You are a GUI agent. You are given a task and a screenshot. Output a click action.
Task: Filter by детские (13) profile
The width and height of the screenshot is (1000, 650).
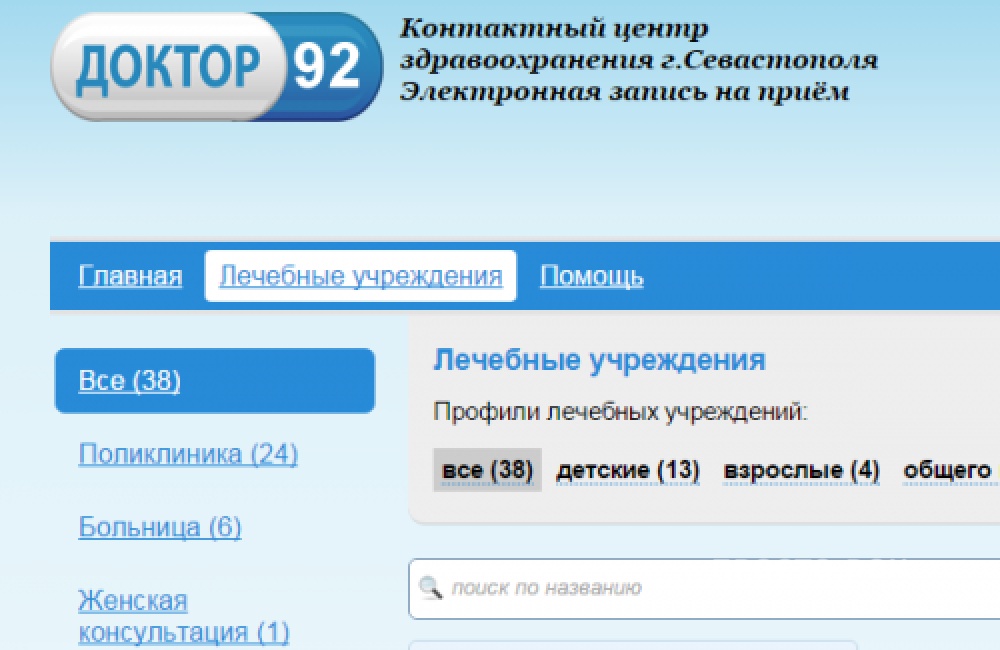coord(627,470)
